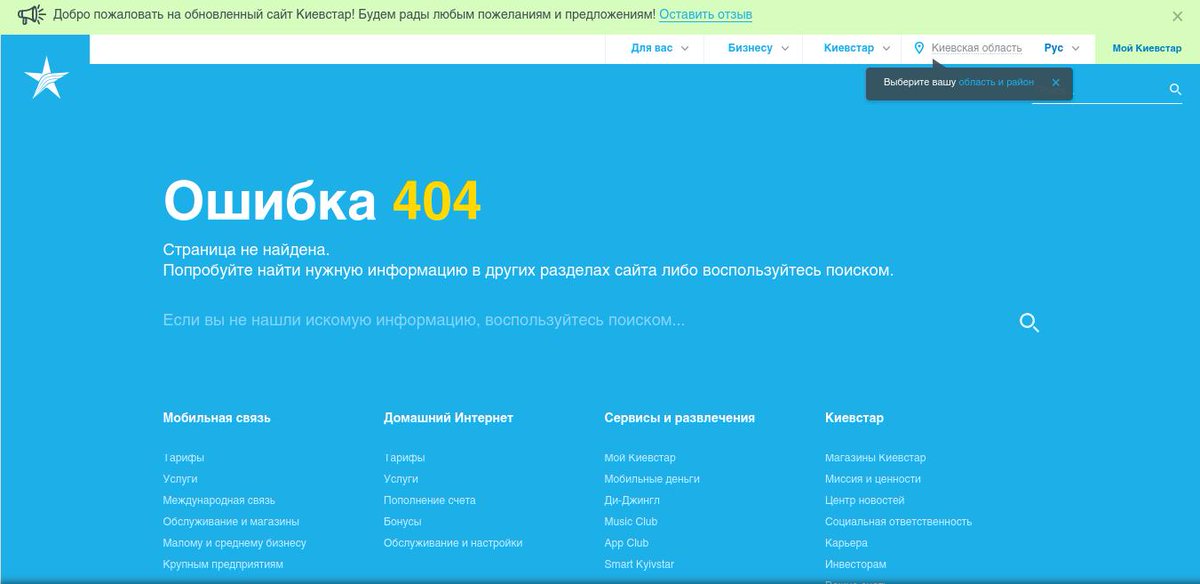Click the large 404 page search icon
1200x584 pixels.
pos(1029,322)
